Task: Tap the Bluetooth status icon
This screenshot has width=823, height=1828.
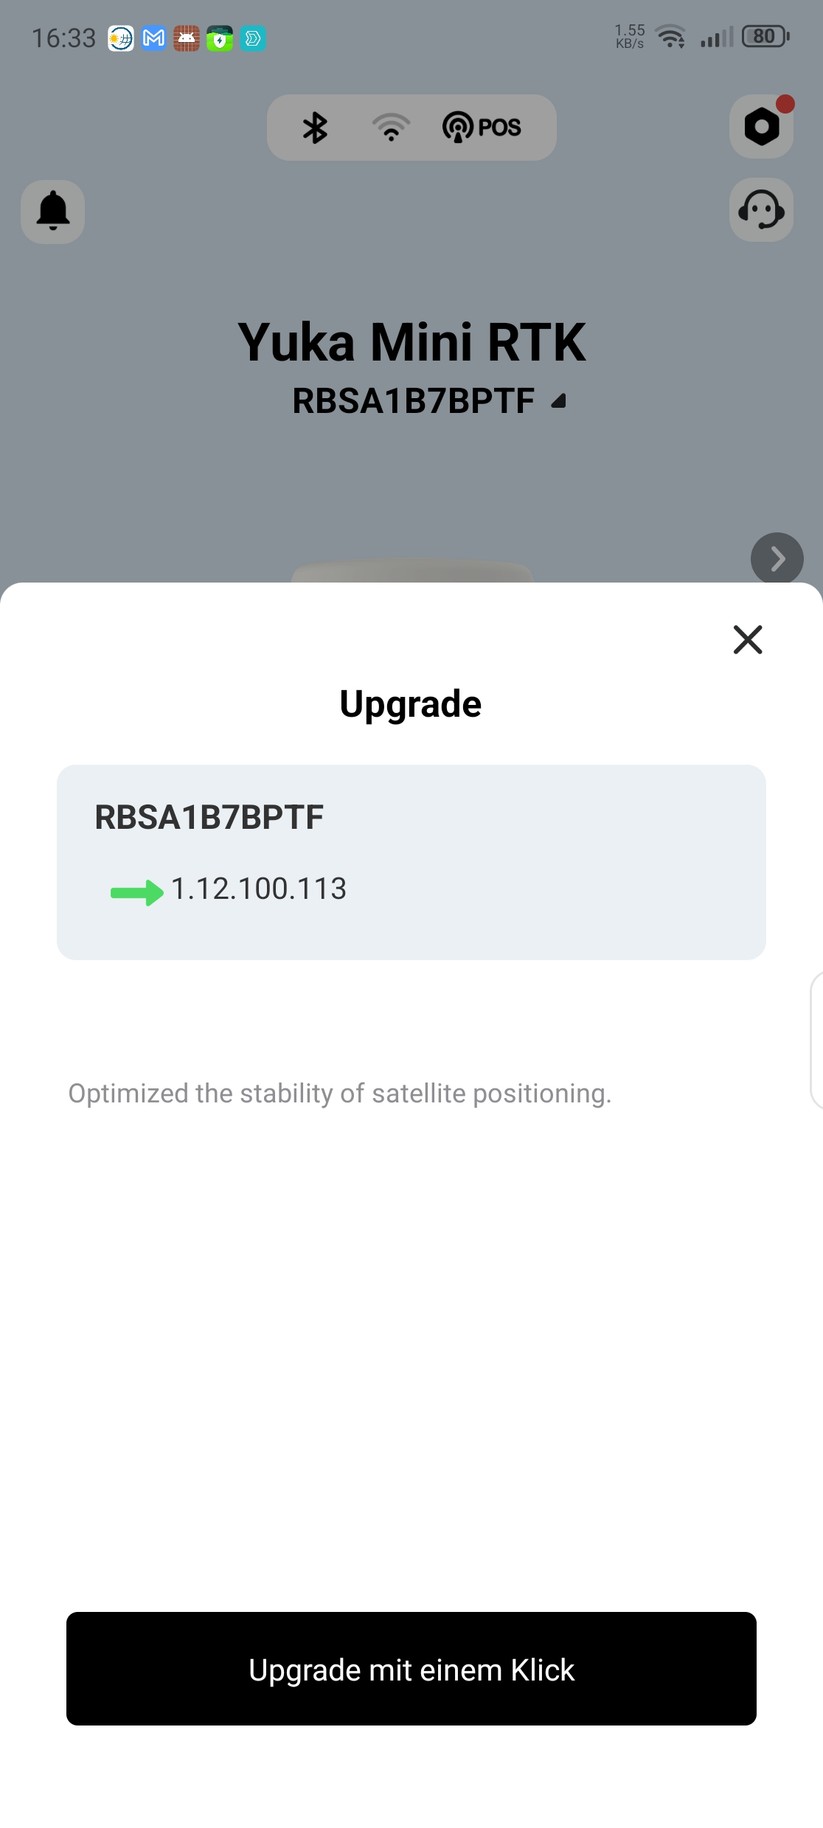Action: [315, 128]
